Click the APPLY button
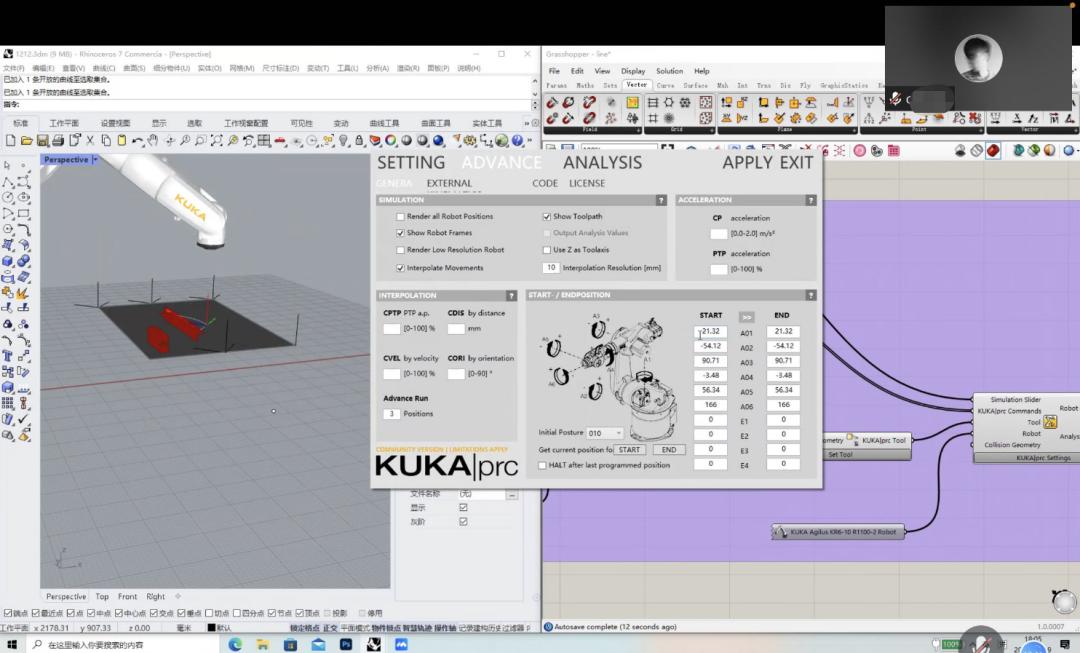Viewport: 1080px width, 653px height. click(747, 162)
